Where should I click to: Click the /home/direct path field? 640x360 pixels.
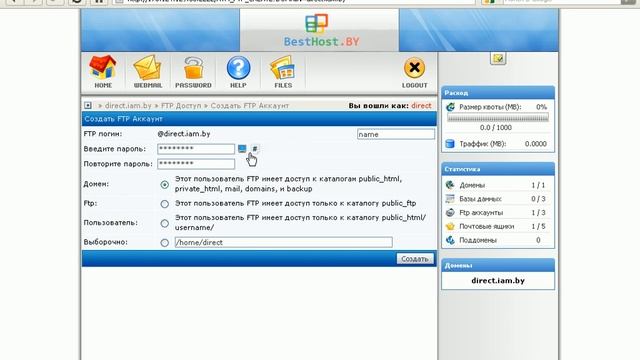(284, 242)
